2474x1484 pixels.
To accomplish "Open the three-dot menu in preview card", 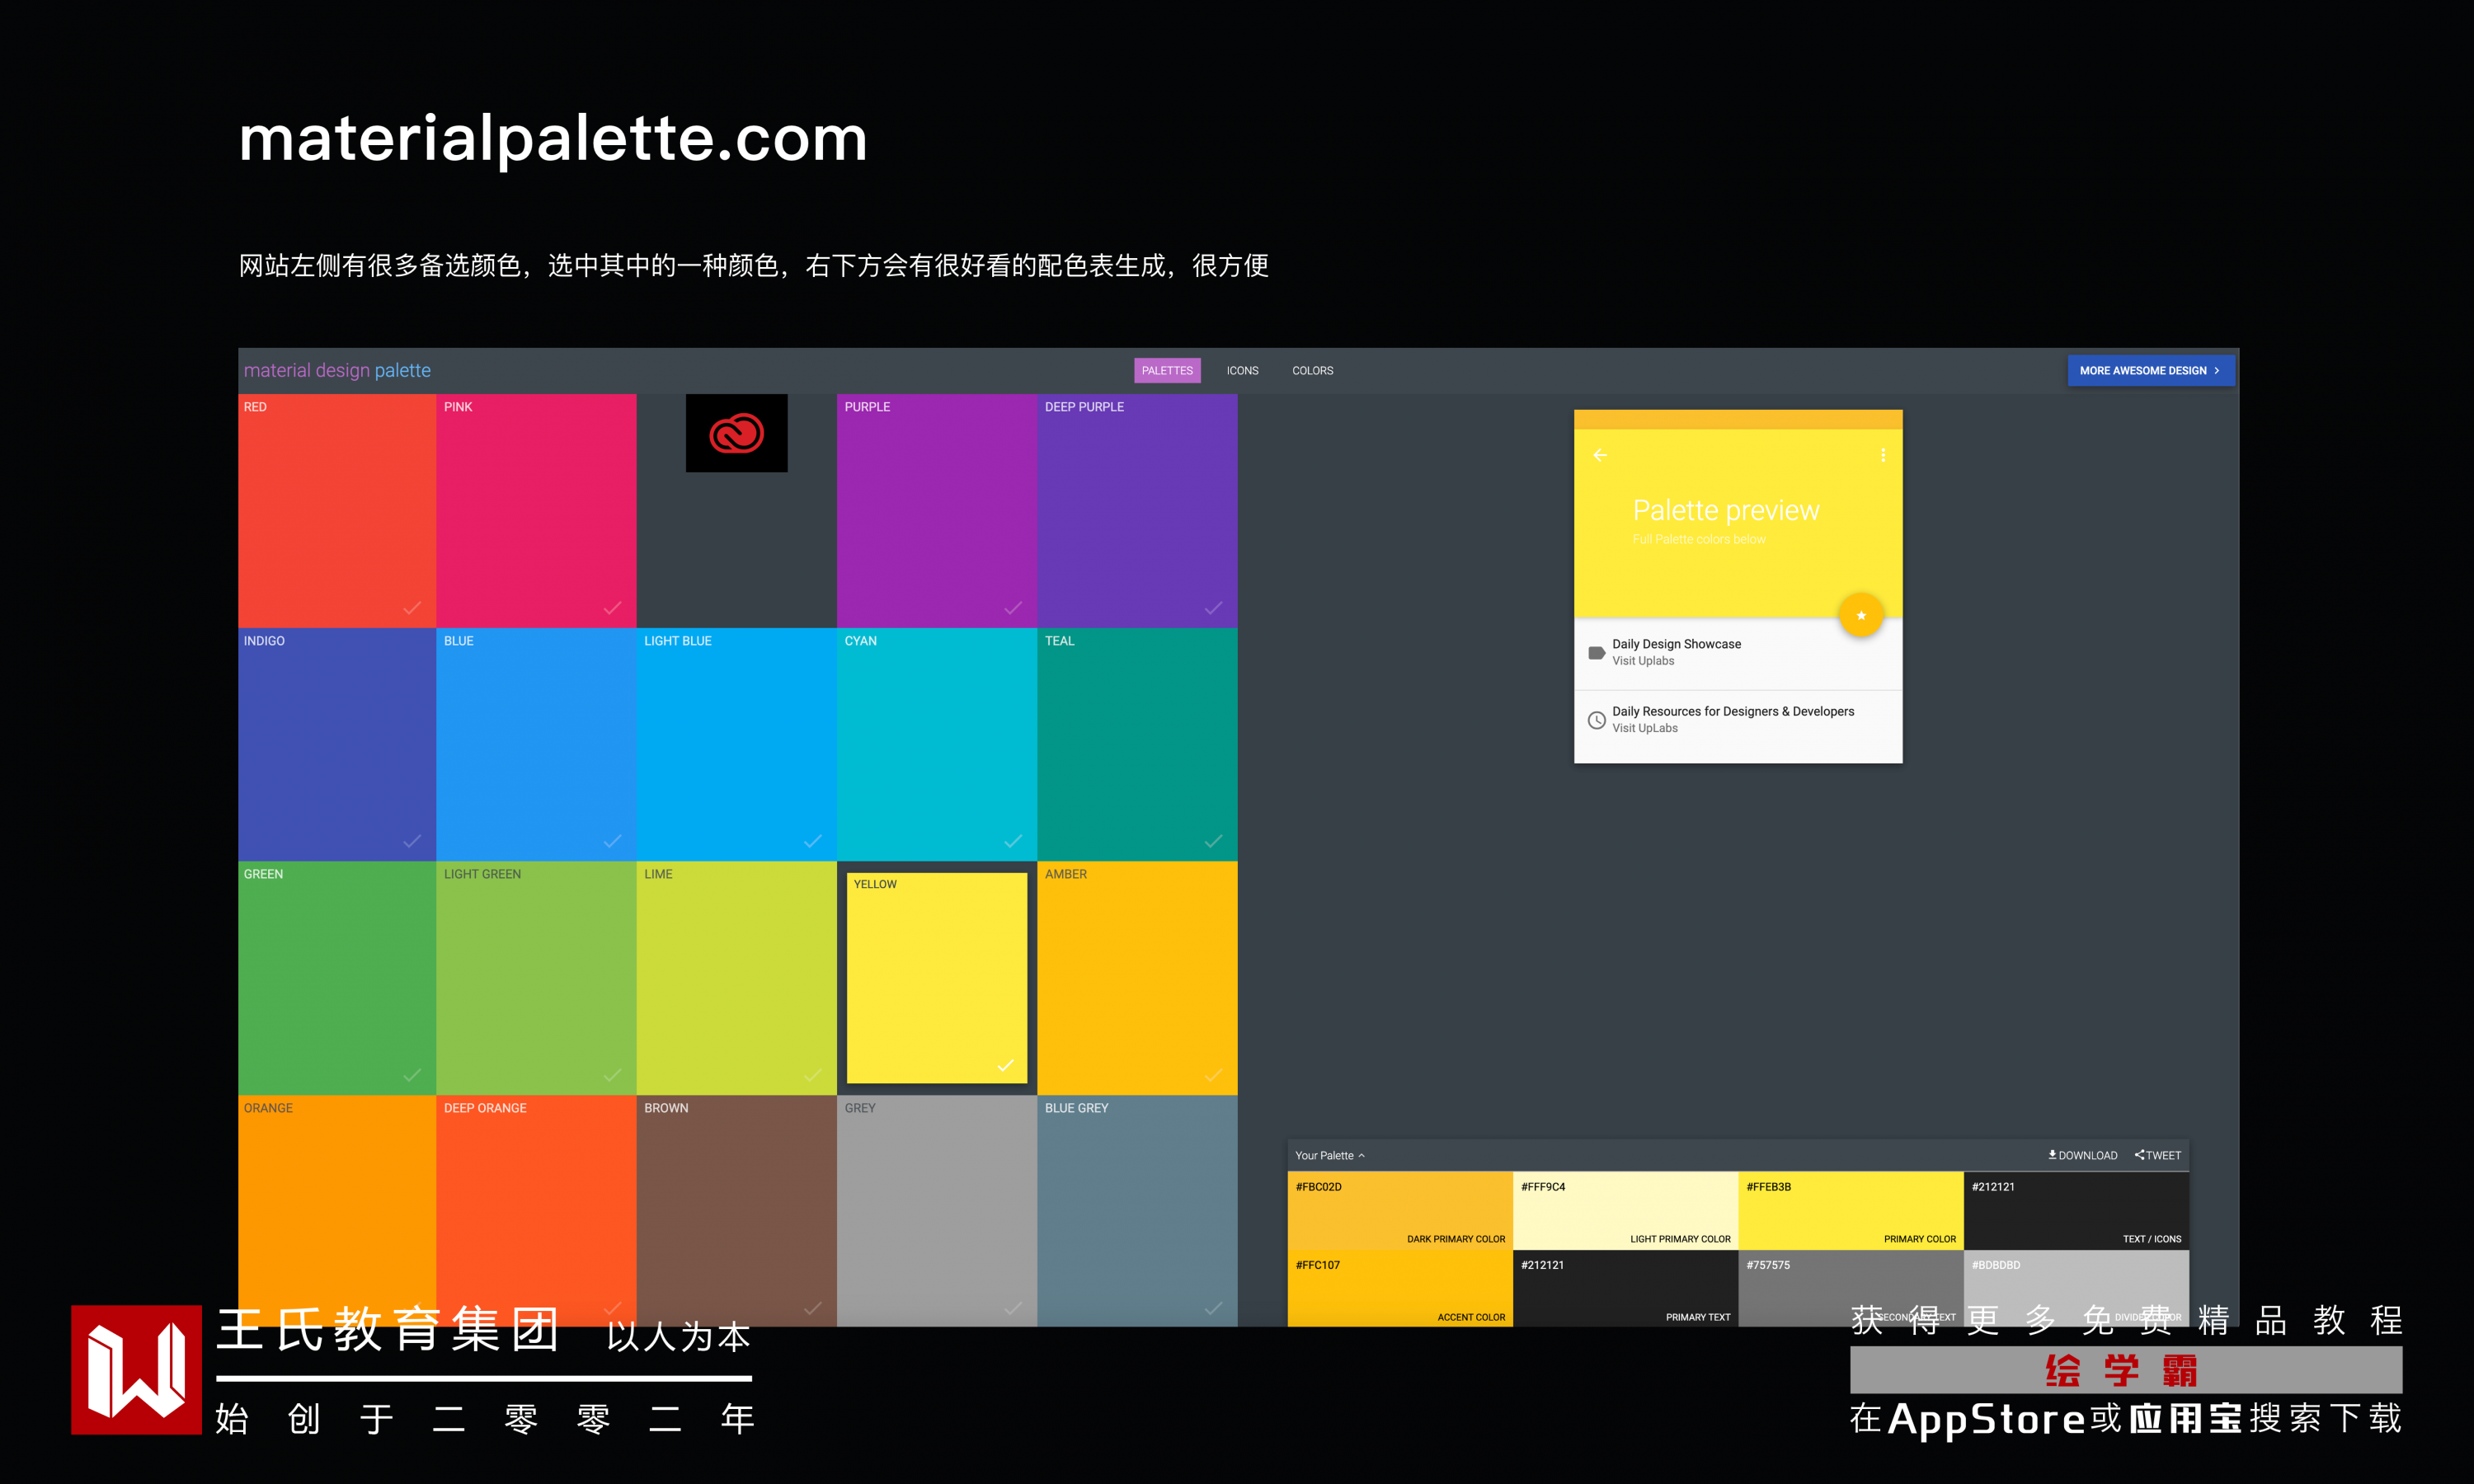I will point(1883,455).
